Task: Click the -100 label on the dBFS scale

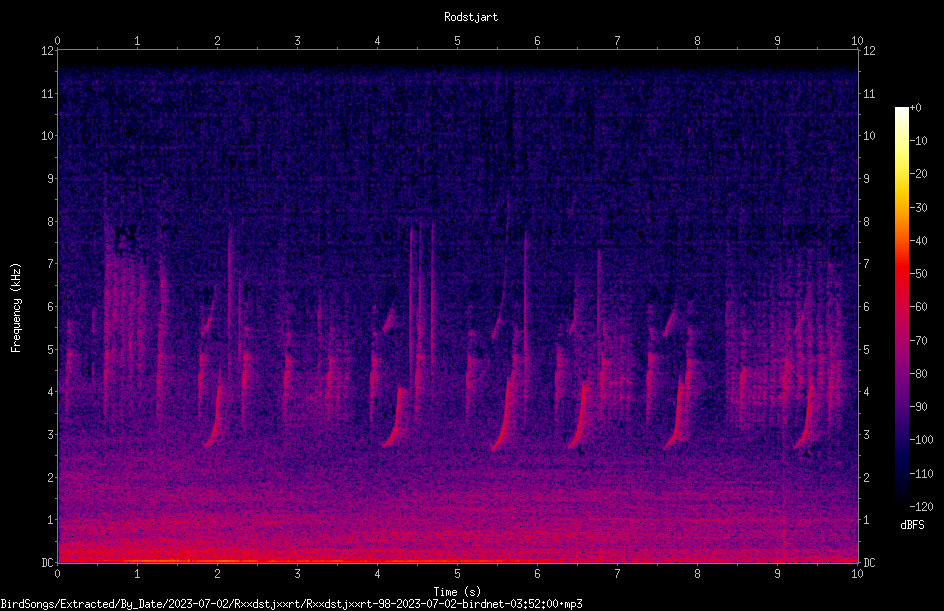Action: point(921,439)
